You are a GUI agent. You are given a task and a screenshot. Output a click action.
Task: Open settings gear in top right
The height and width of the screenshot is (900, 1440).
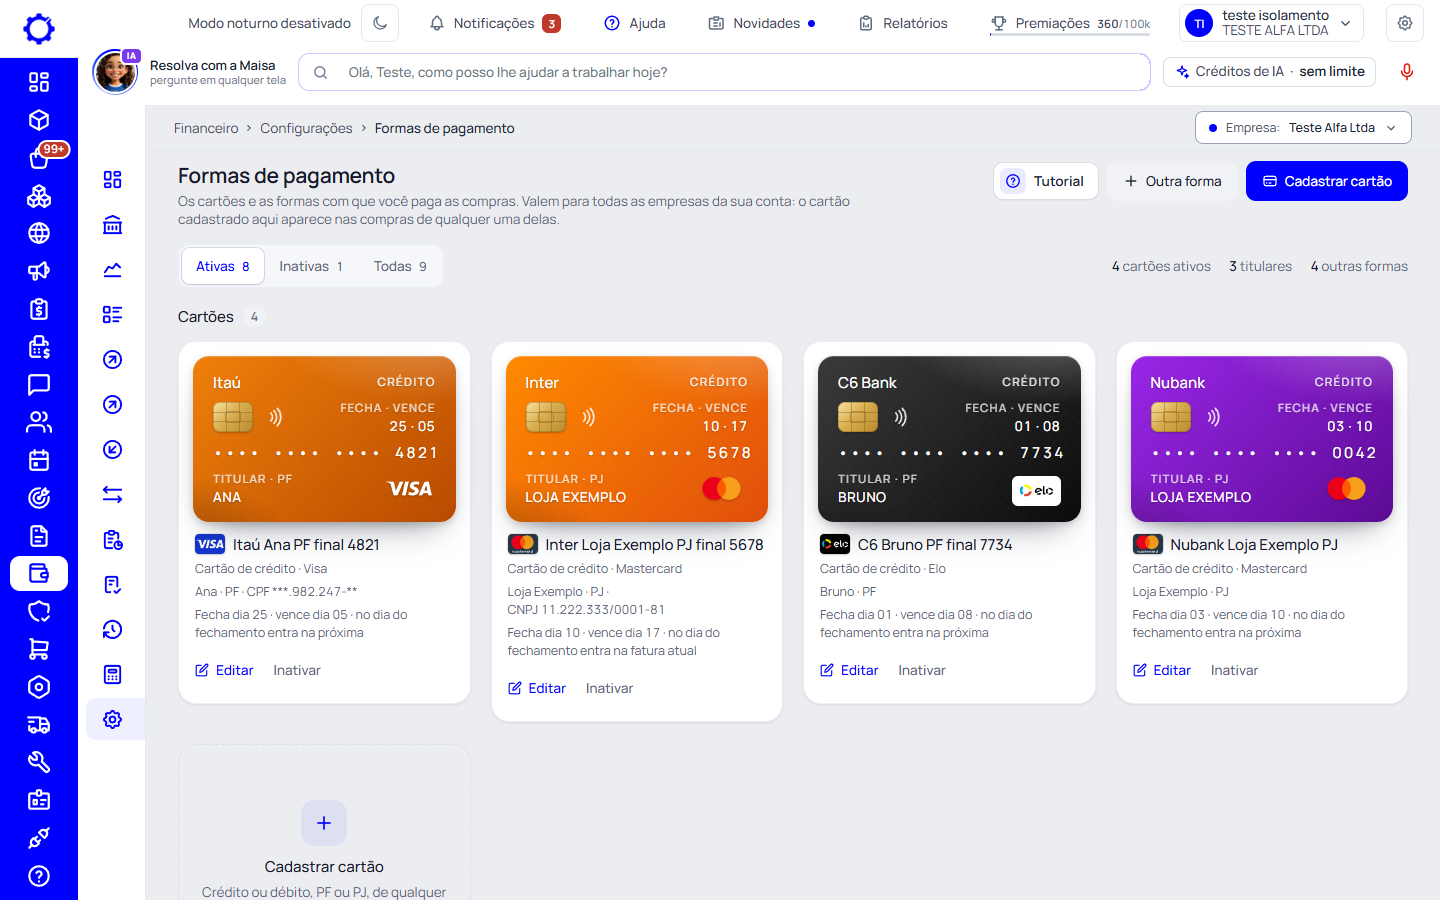[x=1405, y=23]
